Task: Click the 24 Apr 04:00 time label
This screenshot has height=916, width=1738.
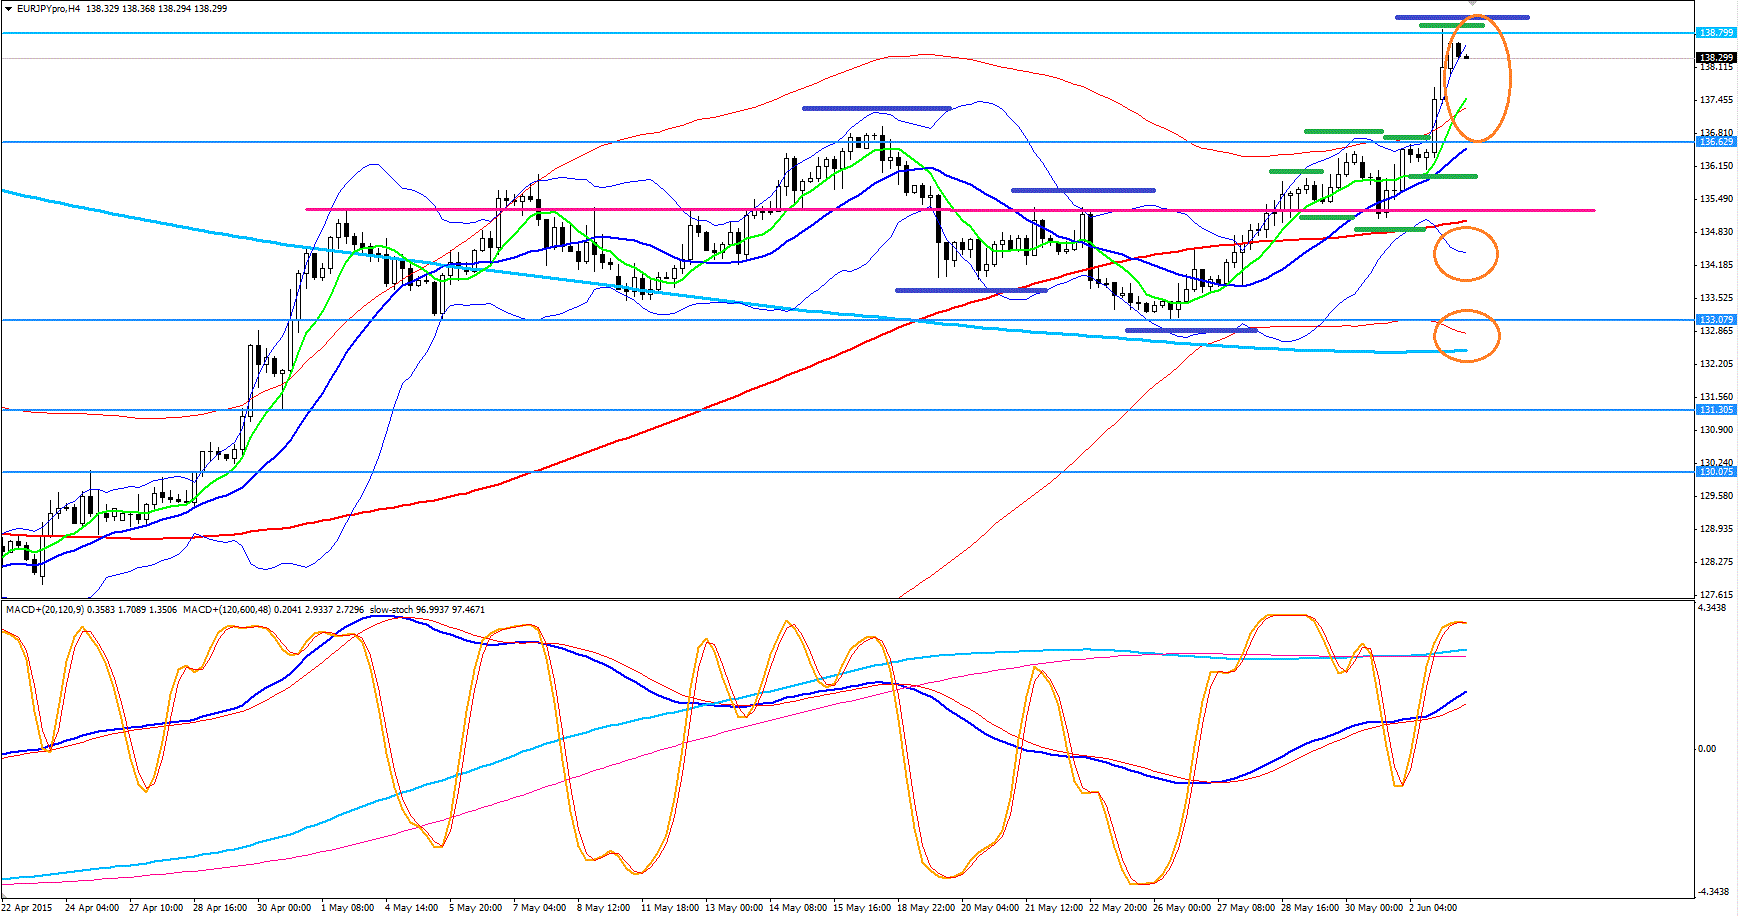Action: 92,908
